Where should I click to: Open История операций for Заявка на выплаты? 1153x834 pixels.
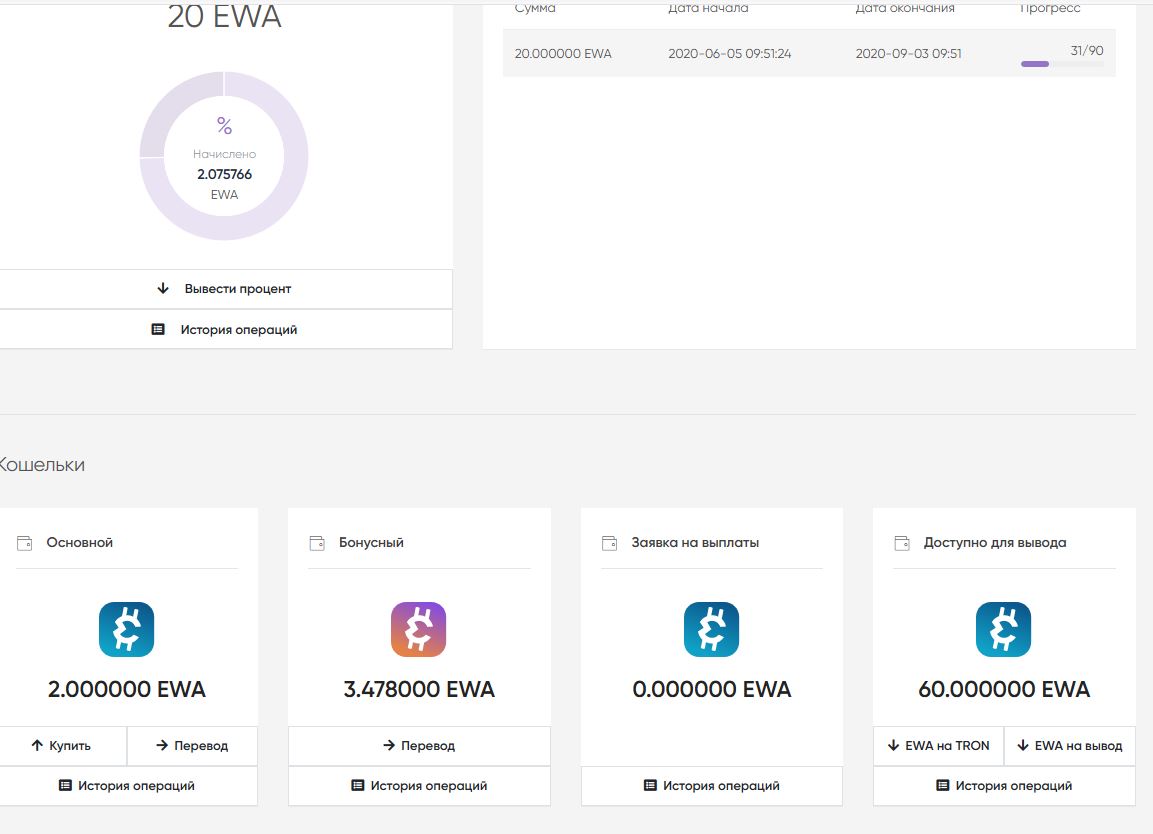711,786
